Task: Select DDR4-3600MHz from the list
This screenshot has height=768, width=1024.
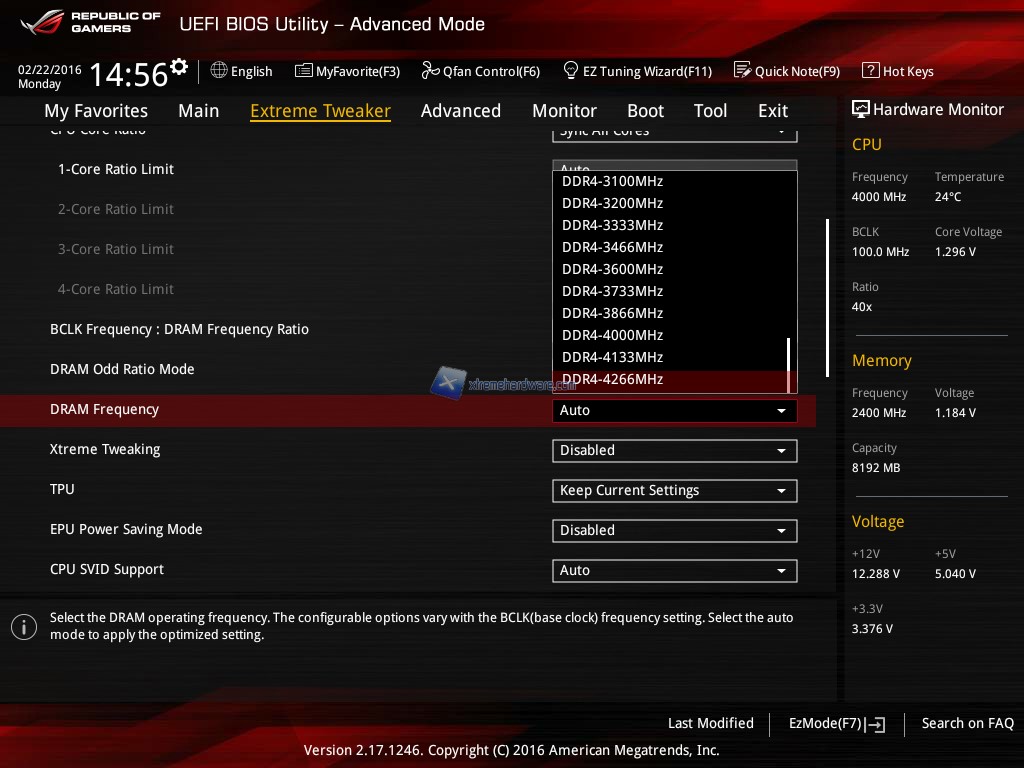Action: coord(612,269)
